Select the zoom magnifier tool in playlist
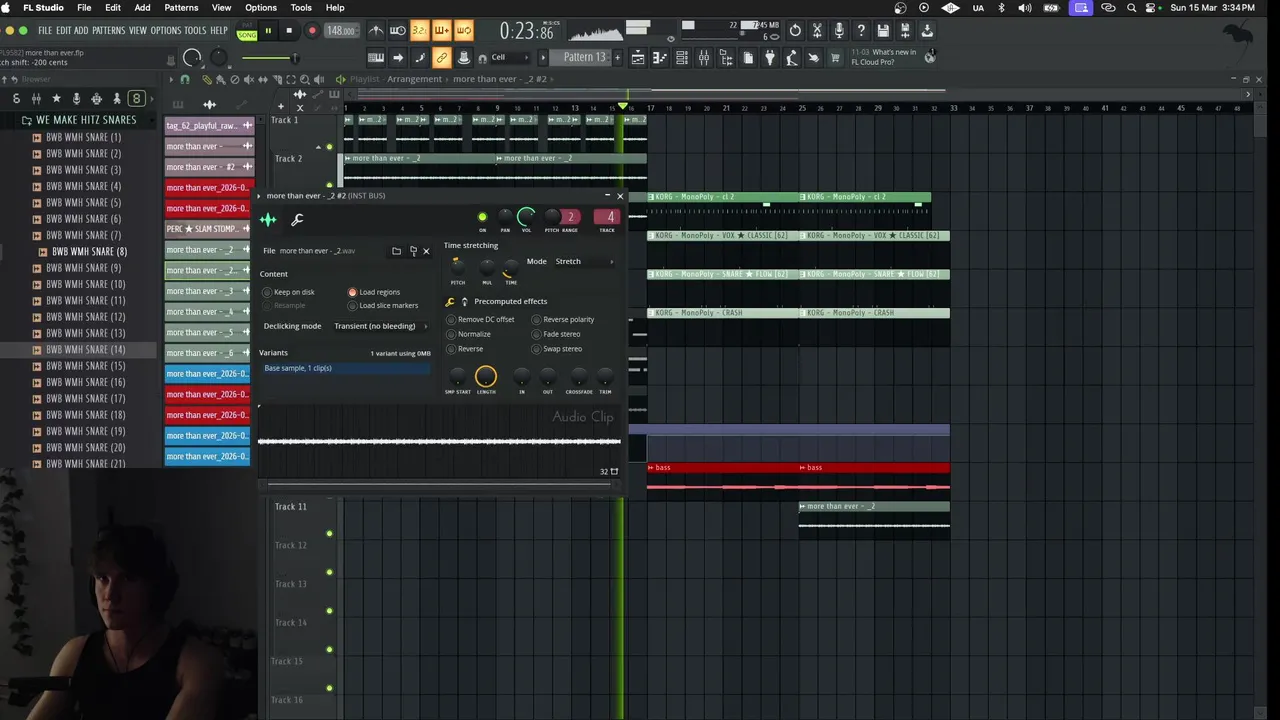 pyautogui.click(x=305, y=79)
